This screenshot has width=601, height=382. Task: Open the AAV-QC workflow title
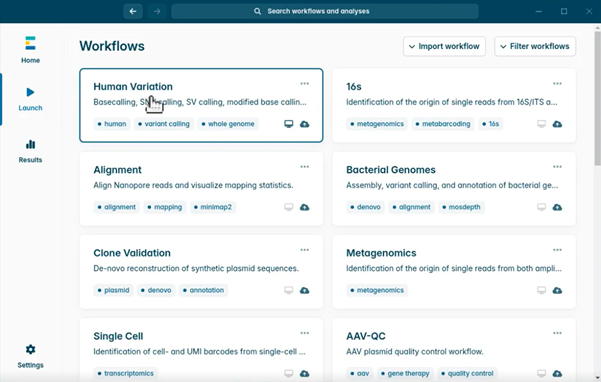tap(366, 336)
